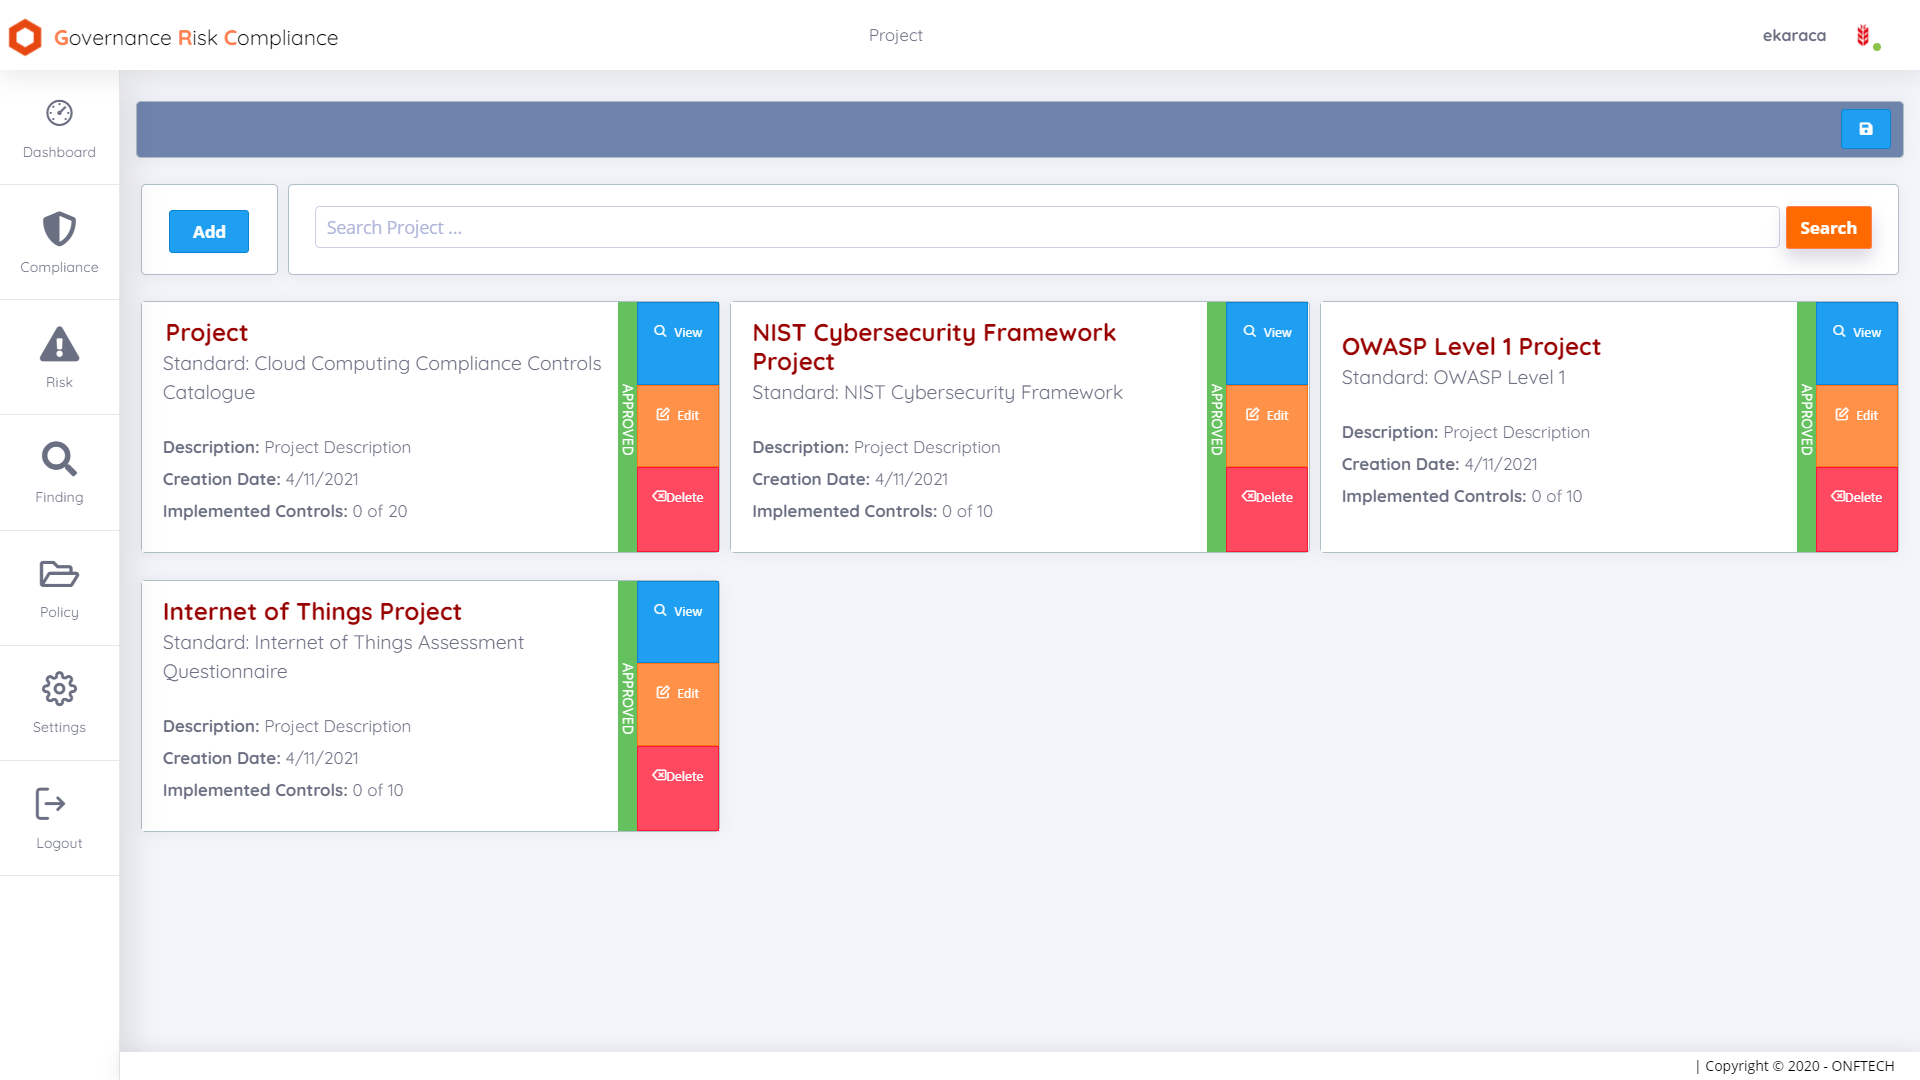Edit the NIST Cybersecurity Framework Project

[x=1267, y=426]
